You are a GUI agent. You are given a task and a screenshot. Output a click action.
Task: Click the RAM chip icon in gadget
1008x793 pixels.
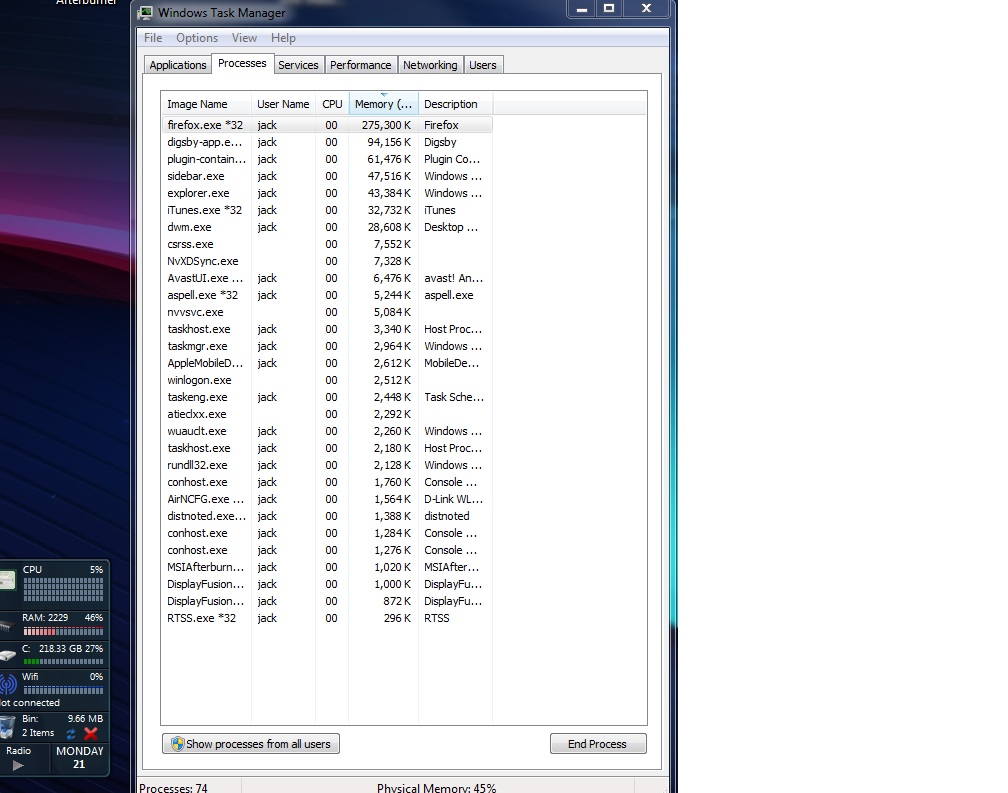(x=6, y=627)
